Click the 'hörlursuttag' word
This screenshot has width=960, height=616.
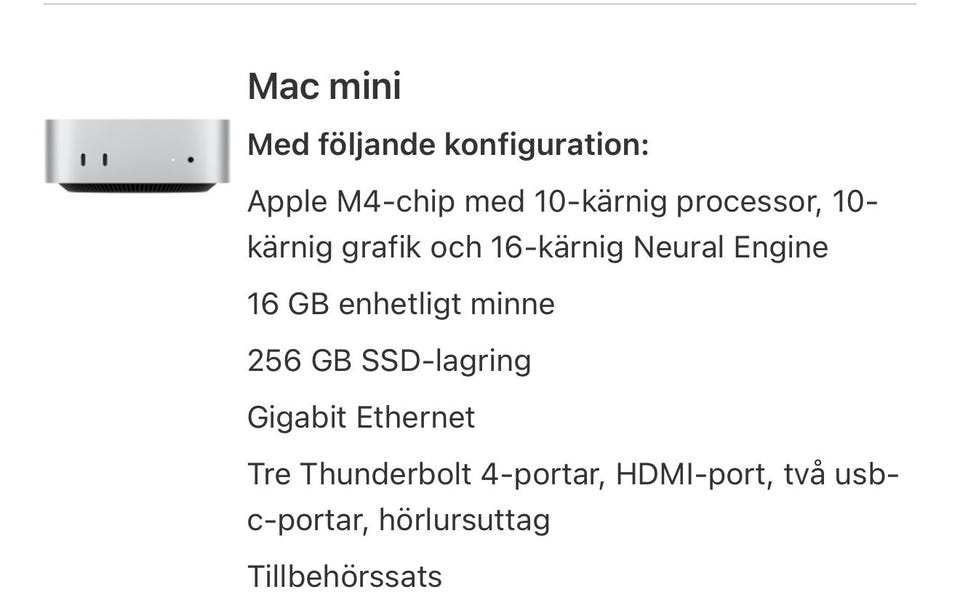[x=465, y=520]
